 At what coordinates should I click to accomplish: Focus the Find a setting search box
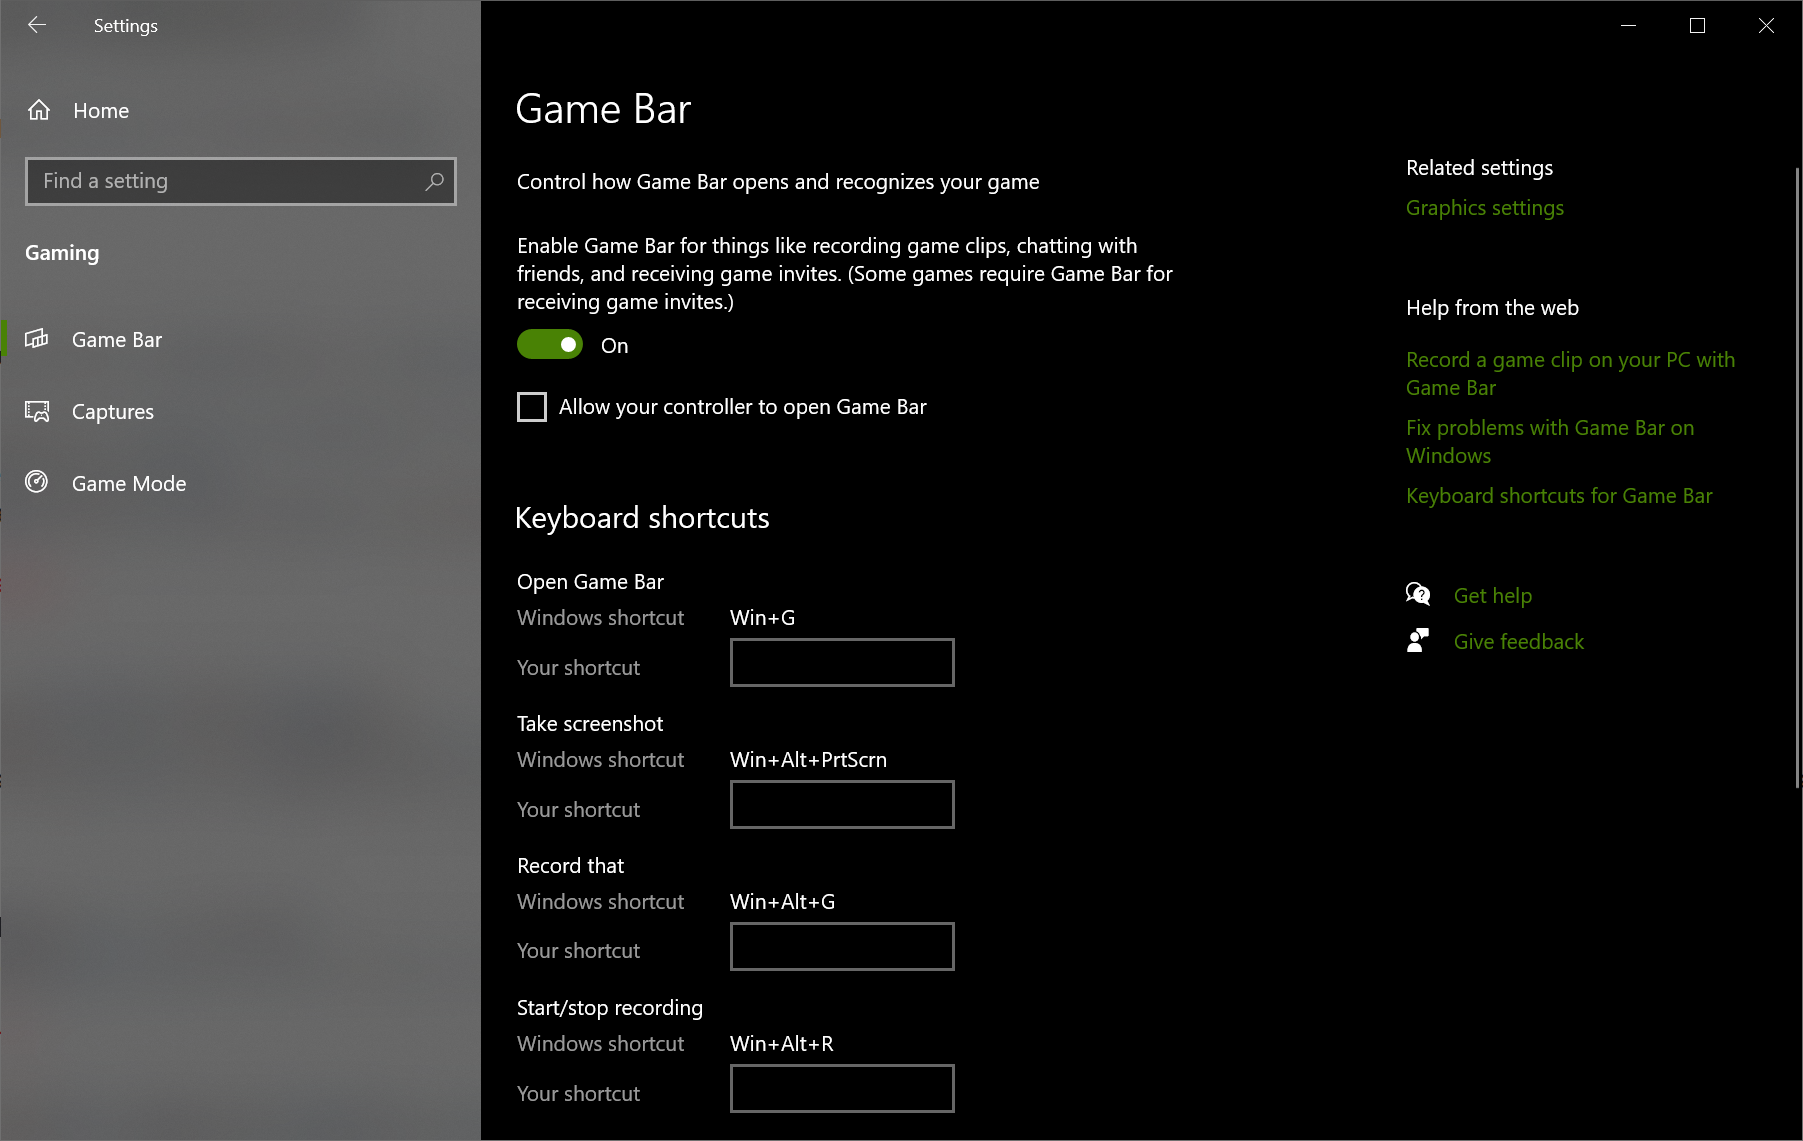pos(241,181)
